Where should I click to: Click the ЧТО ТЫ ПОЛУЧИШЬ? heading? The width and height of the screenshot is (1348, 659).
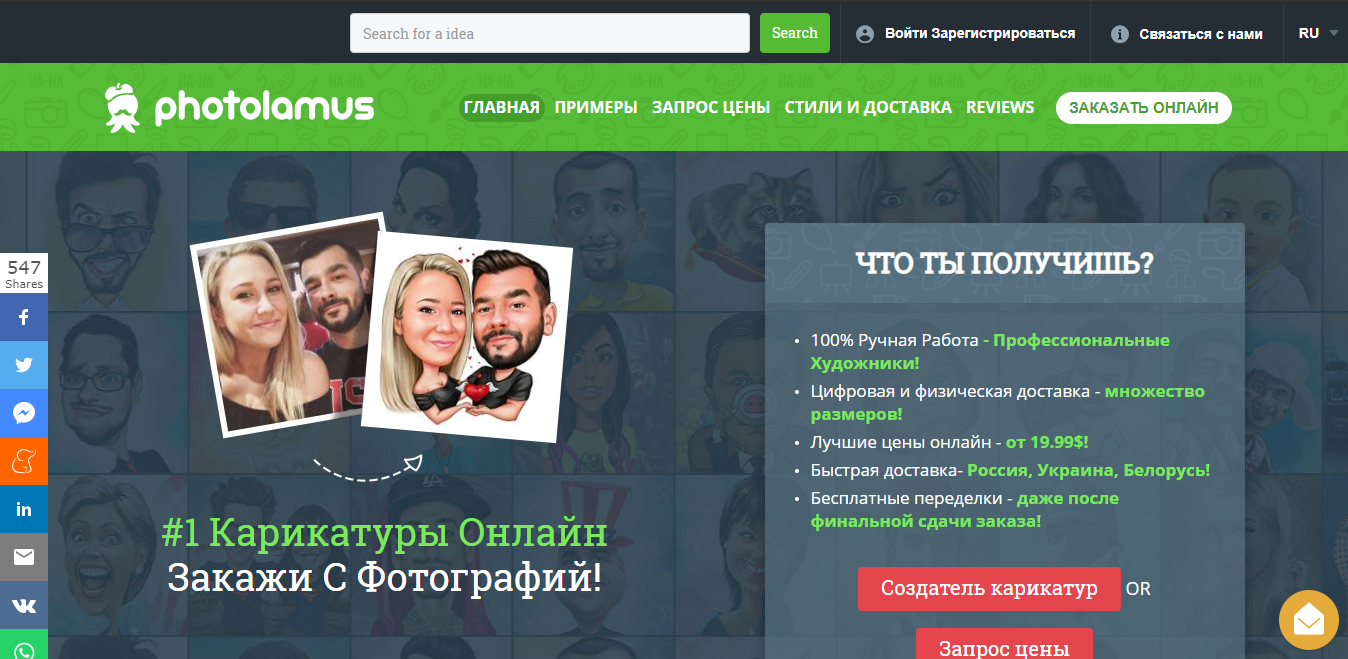(x=1004, y=264)
